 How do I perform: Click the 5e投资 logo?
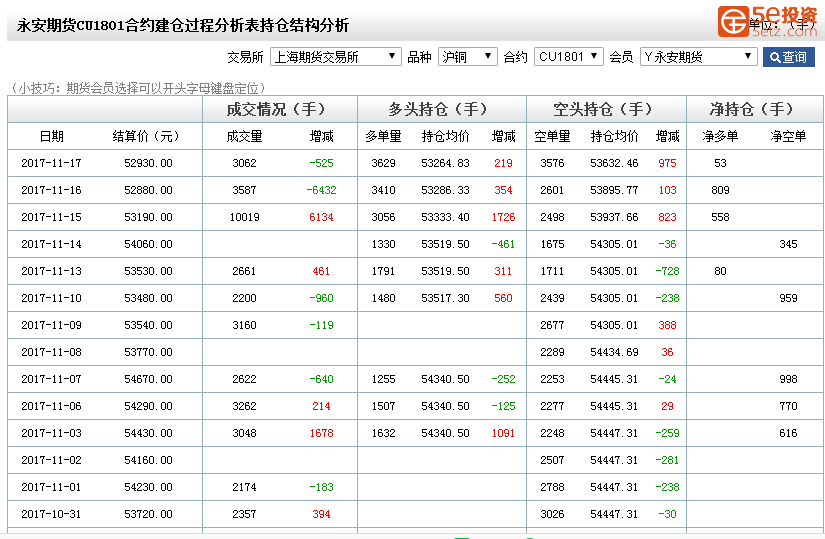click(768, 22)
